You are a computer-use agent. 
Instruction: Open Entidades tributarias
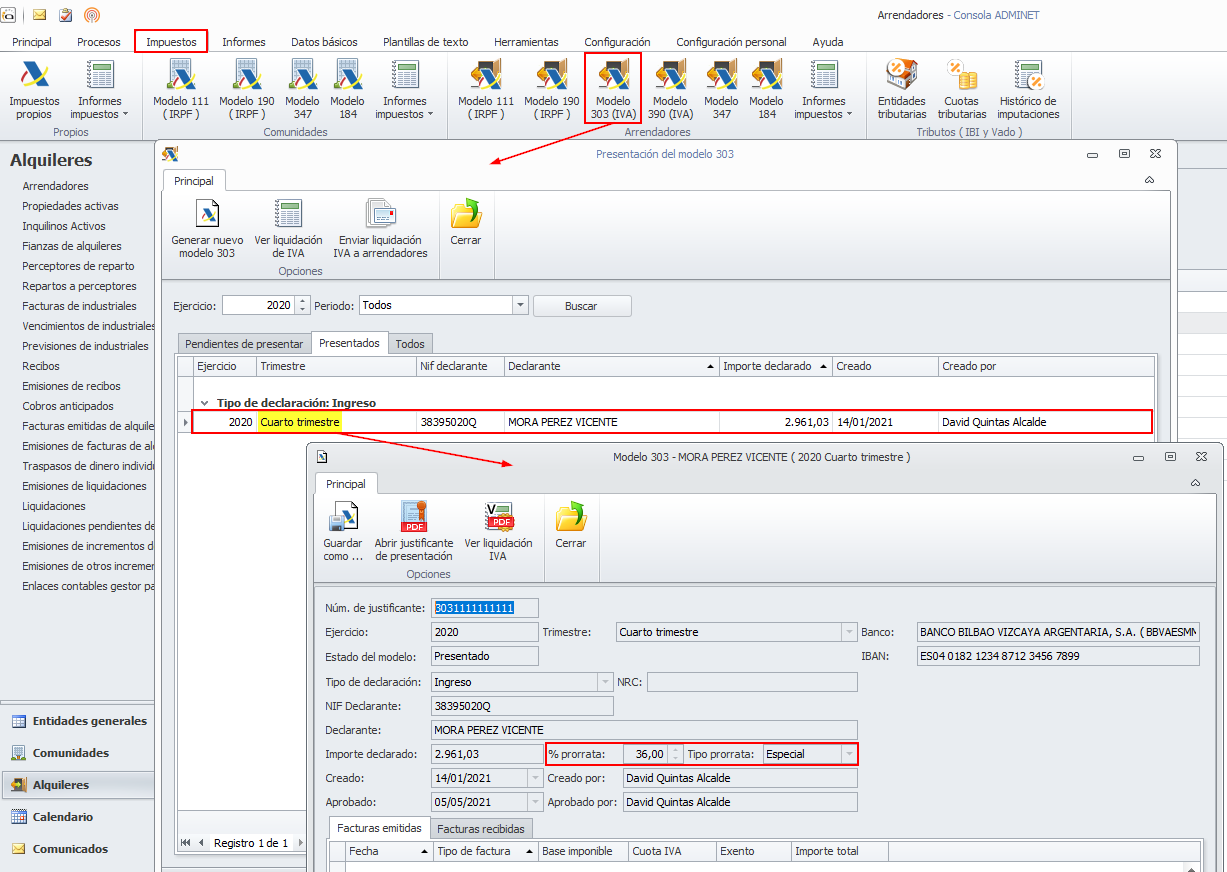(902, 90)
